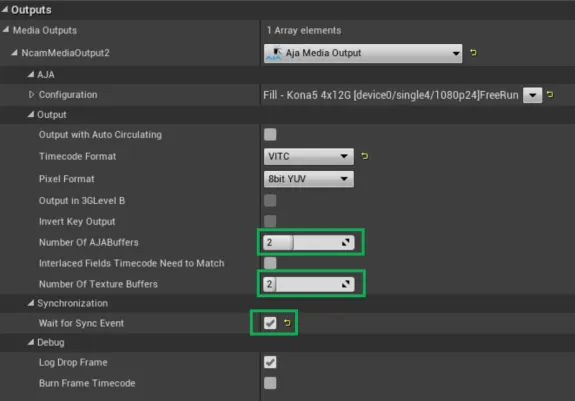Enable Output with Auto Circulating checkbox

point(270,135)
